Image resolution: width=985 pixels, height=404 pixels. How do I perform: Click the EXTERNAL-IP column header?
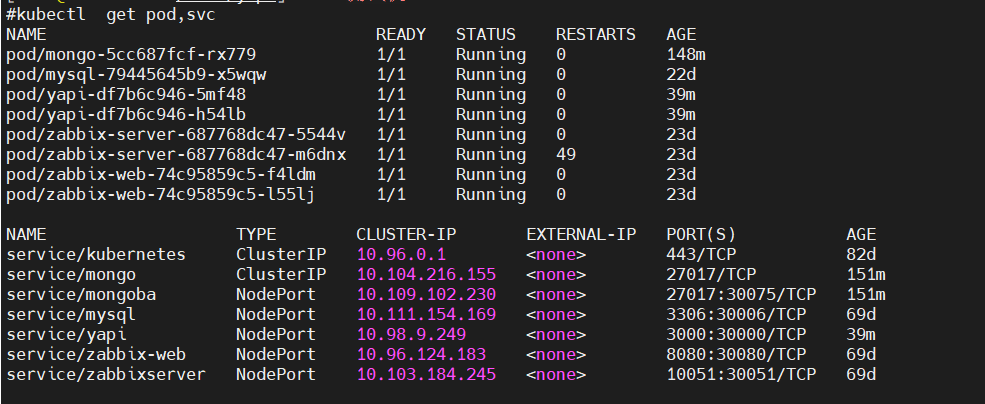(x=581, y=235)
